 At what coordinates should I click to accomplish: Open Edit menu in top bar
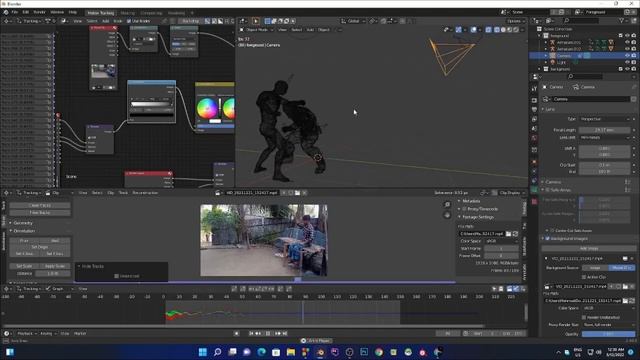(26, 12)
